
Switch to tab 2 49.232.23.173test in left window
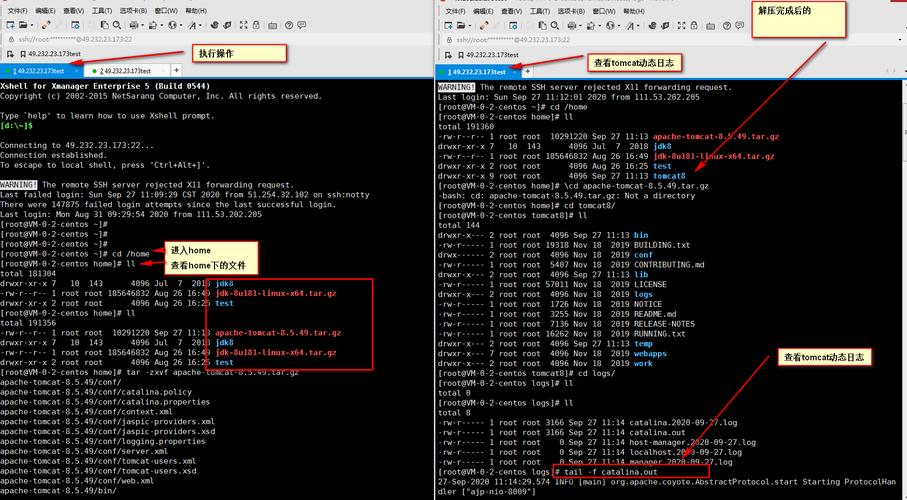[125, 71]
